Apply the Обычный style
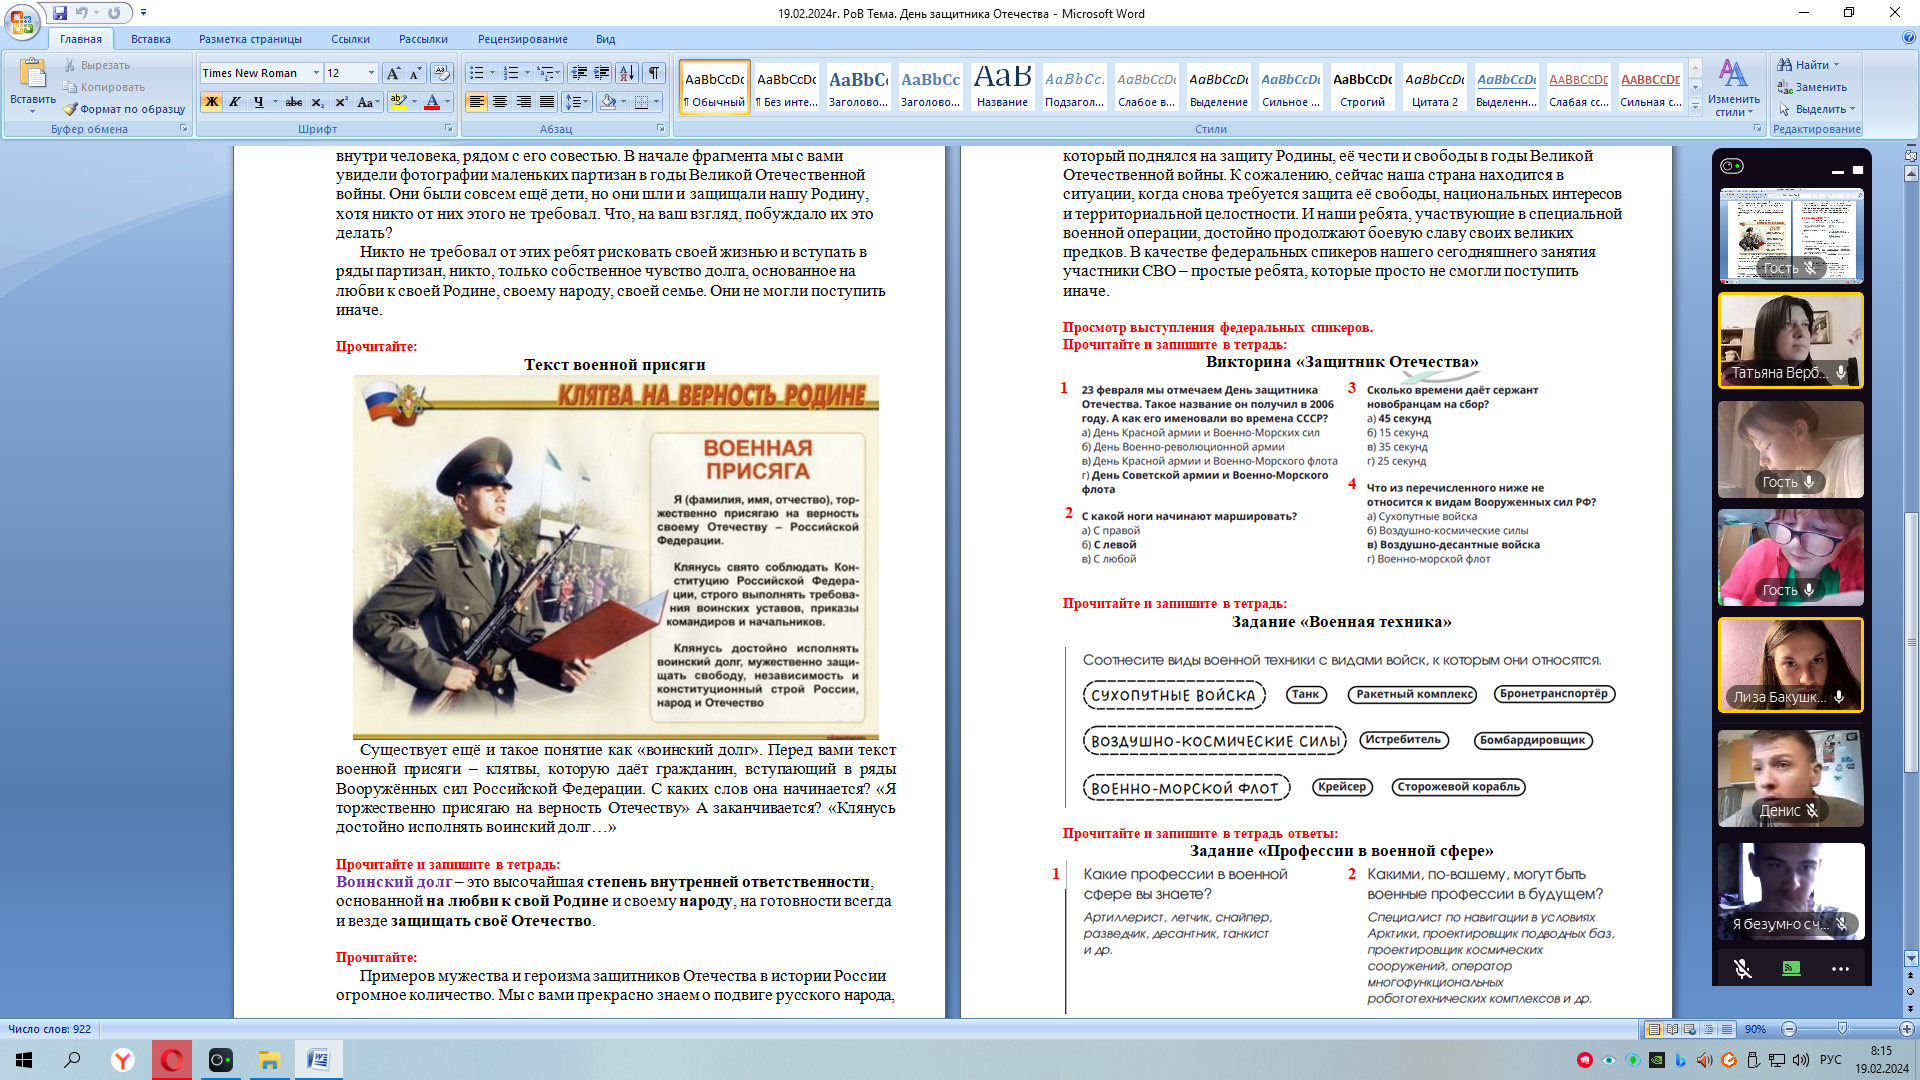This screenshot has width=1920, height=1080. click(715, 87)
